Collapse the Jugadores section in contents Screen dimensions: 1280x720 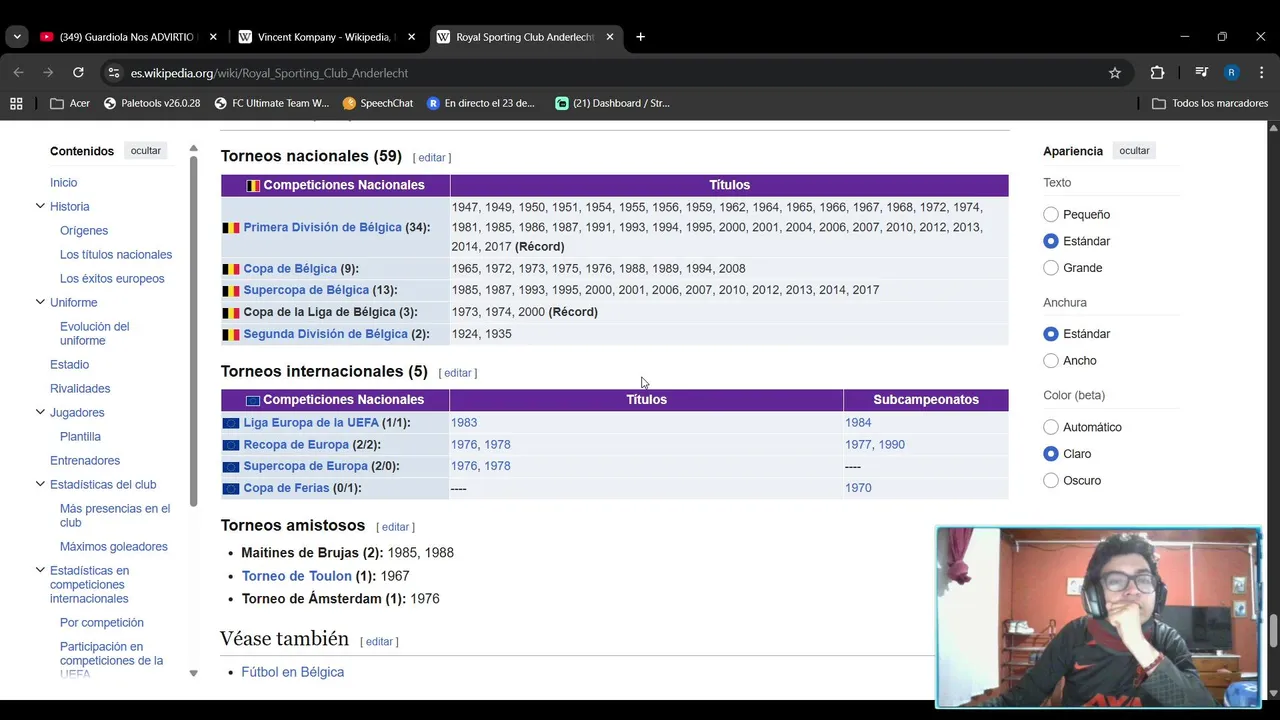(40, 412)
